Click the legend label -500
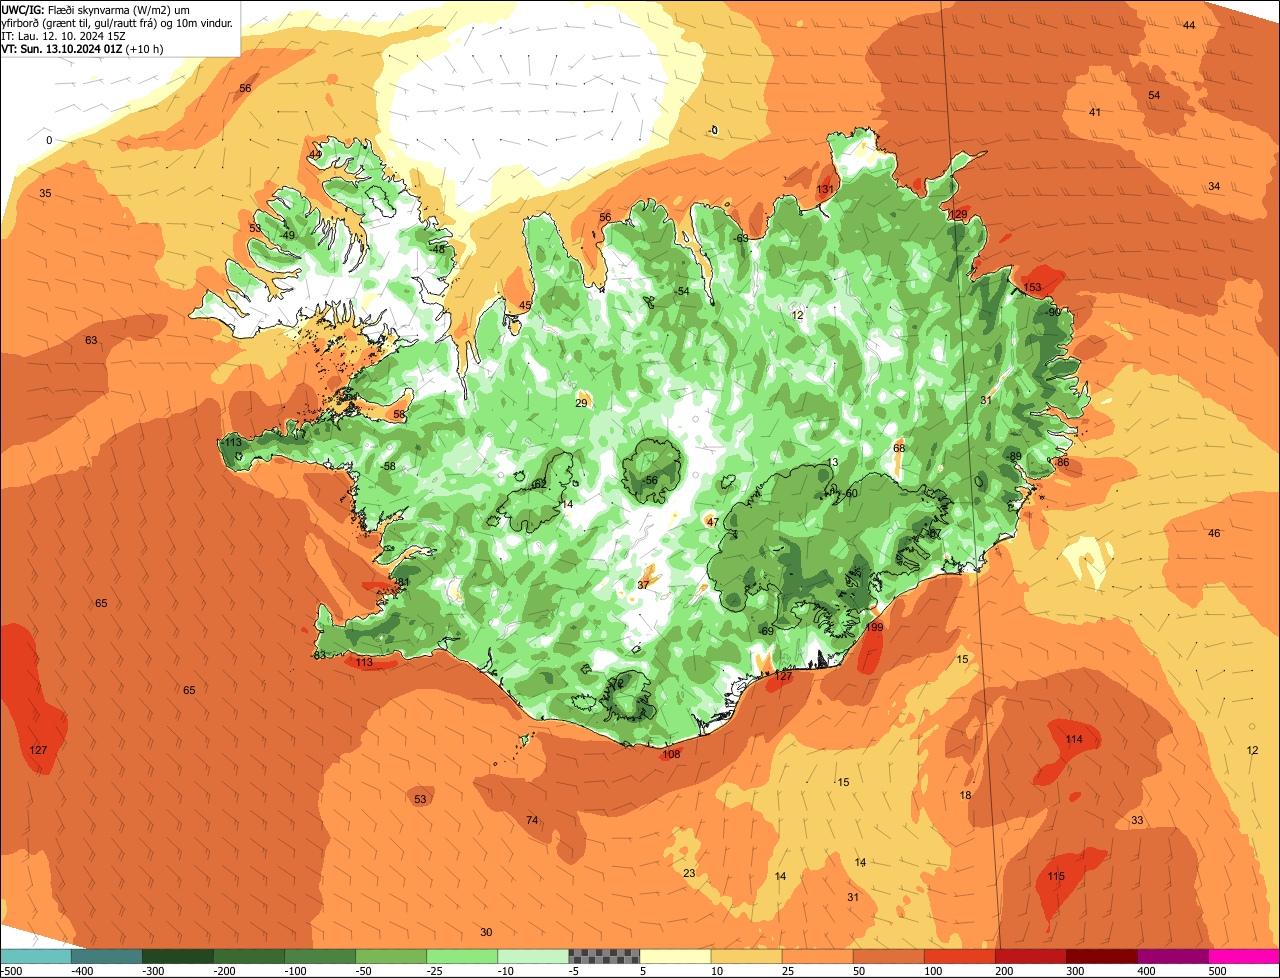 tap(11, 971)
